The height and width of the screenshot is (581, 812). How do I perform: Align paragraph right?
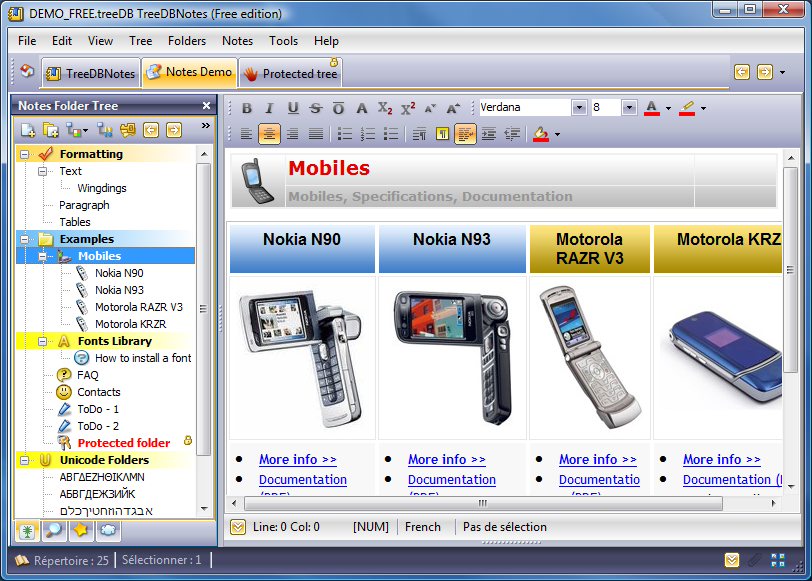[293, 134]
